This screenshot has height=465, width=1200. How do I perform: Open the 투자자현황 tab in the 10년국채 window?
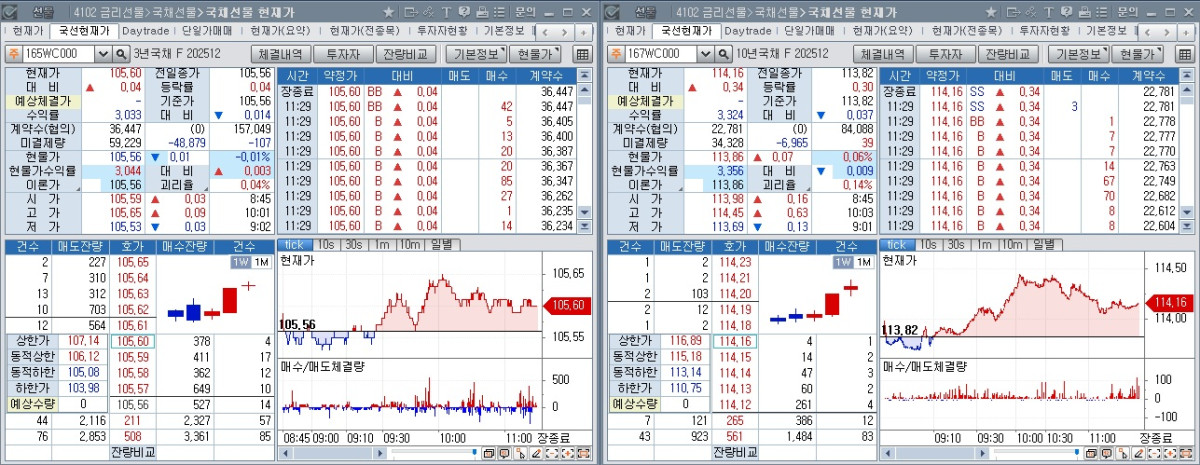coord(1044,31)
